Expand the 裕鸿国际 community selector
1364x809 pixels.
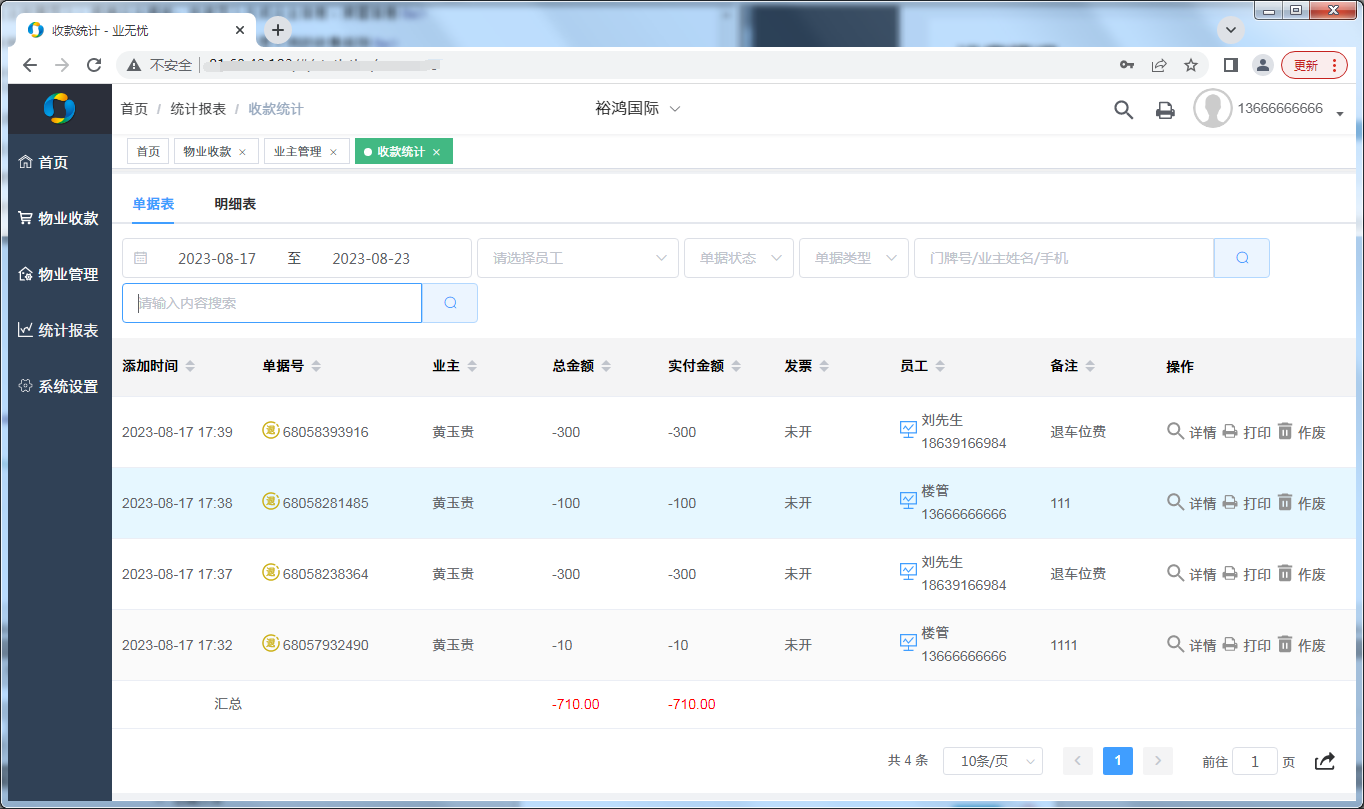pos(637,108)
